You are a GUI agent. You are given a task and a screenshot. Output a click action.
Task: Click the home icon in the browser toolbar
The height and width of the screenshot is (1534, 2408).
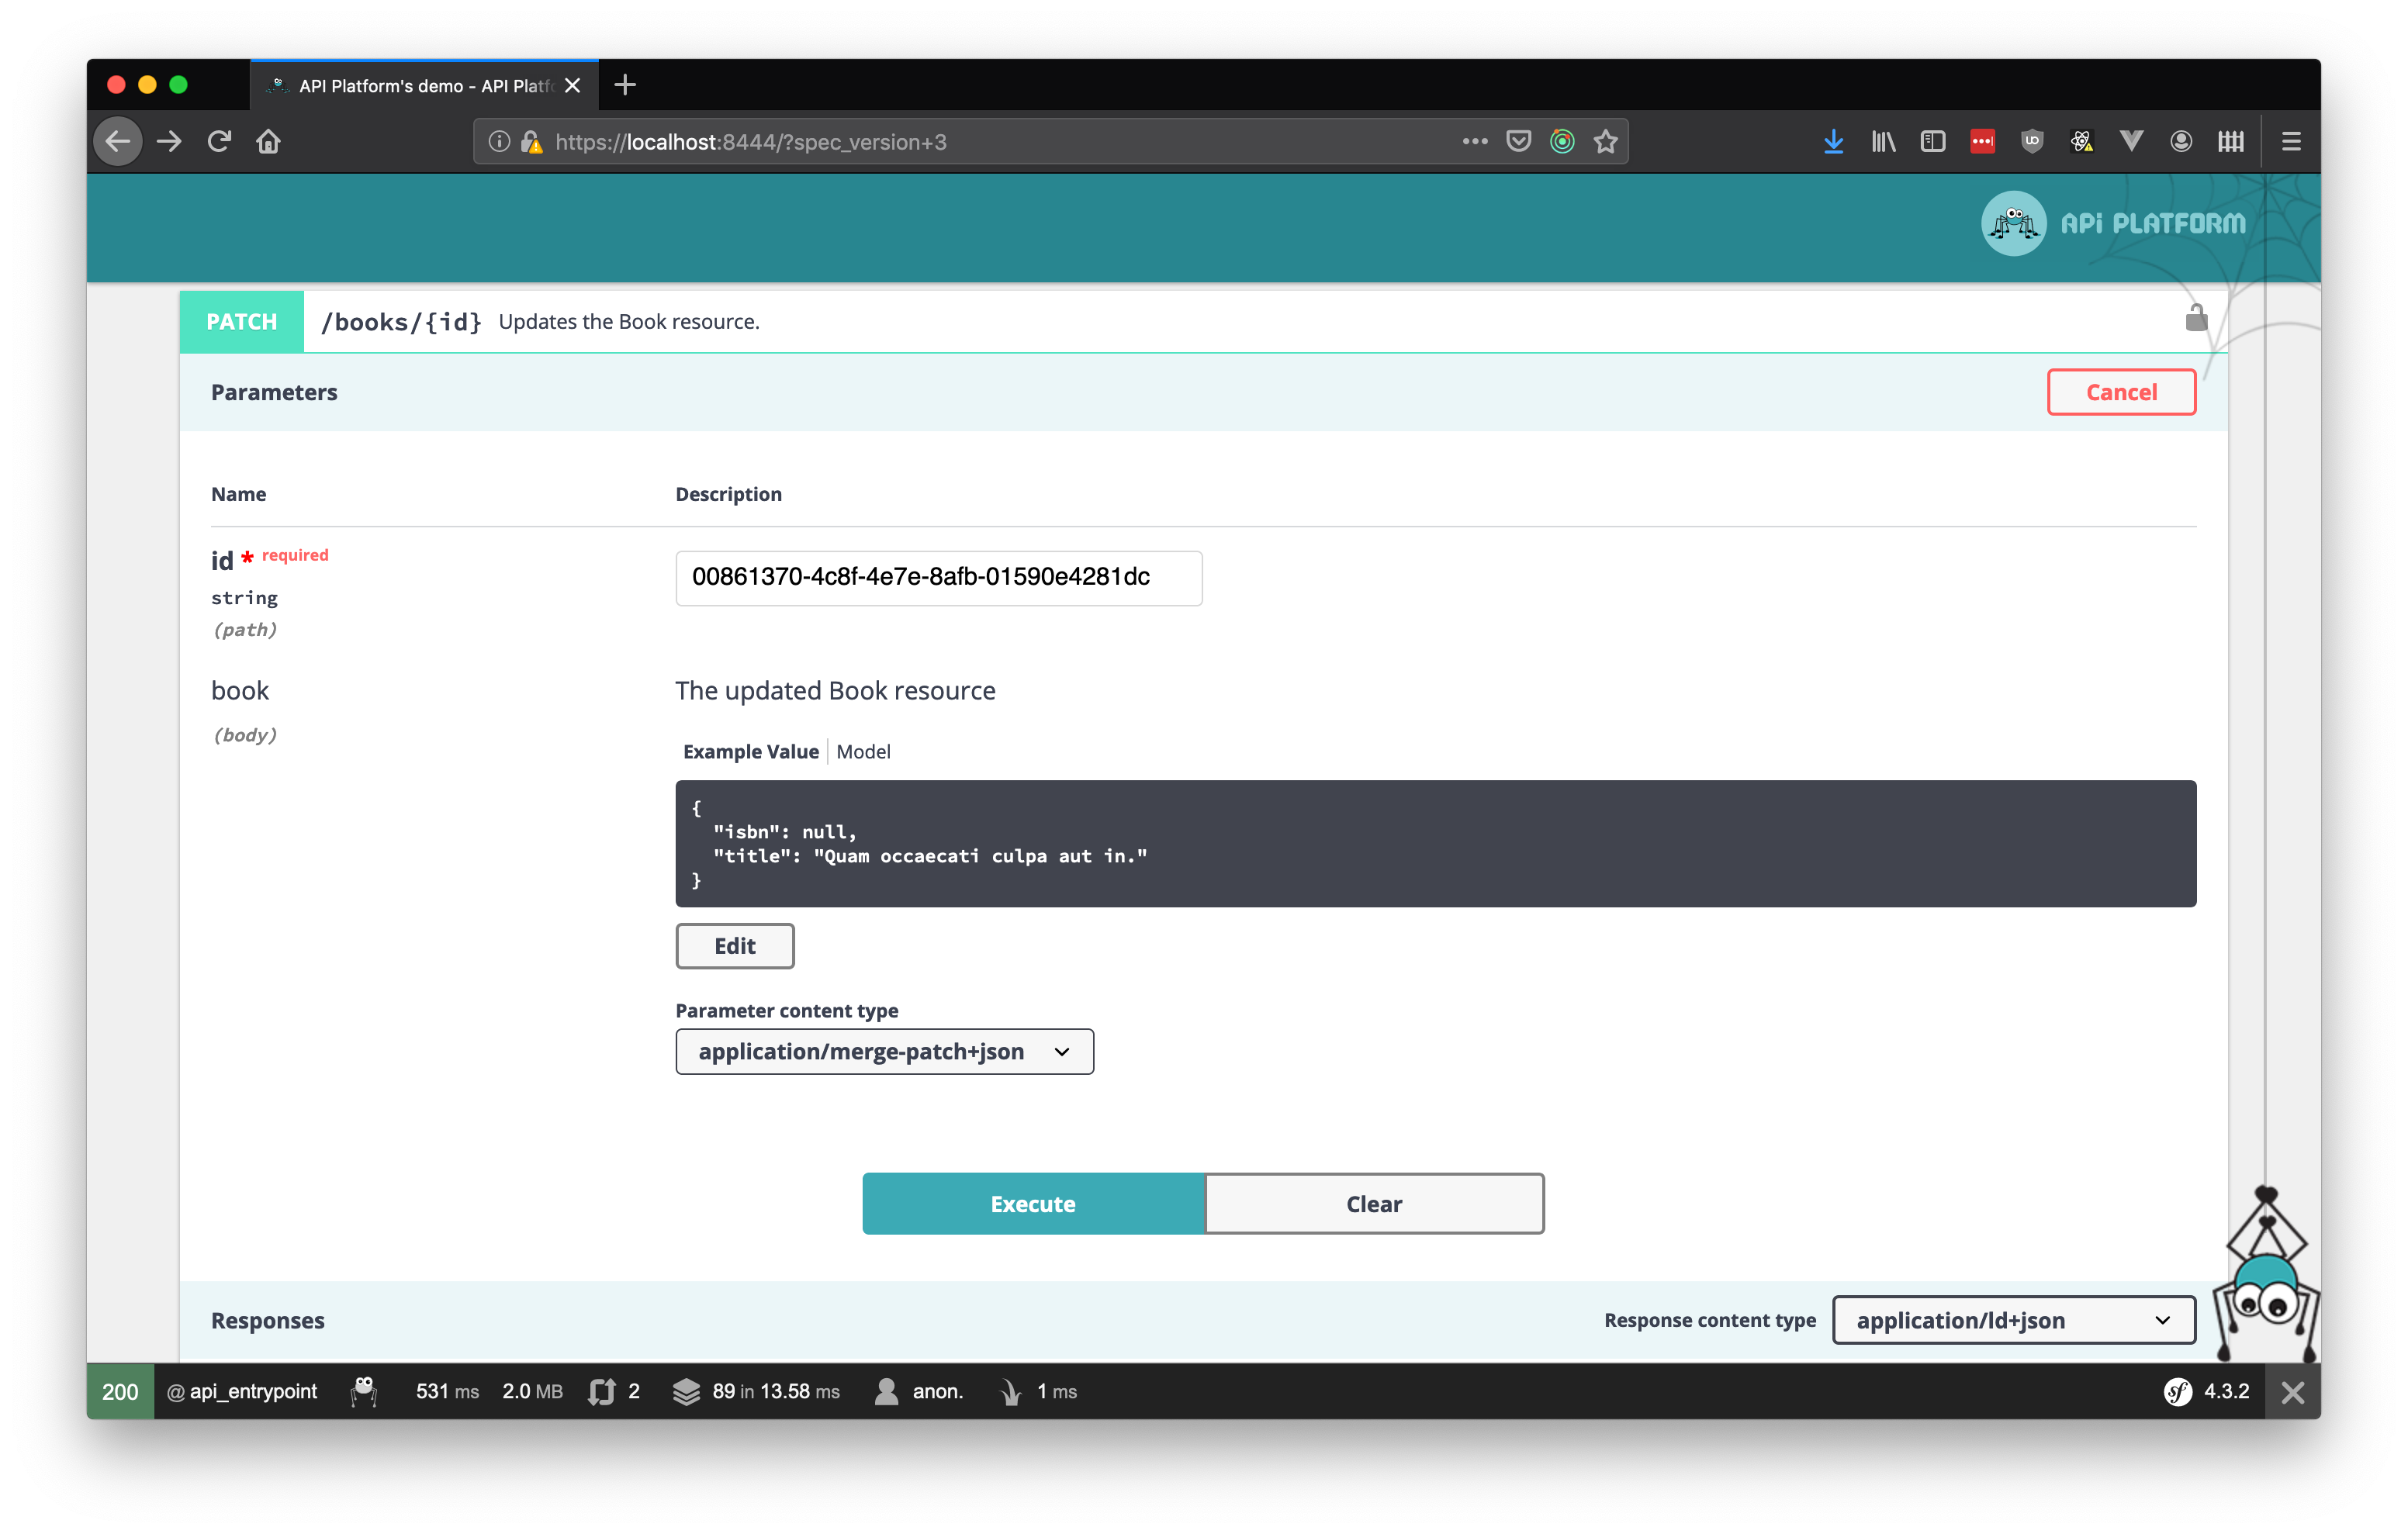[268, 141]
